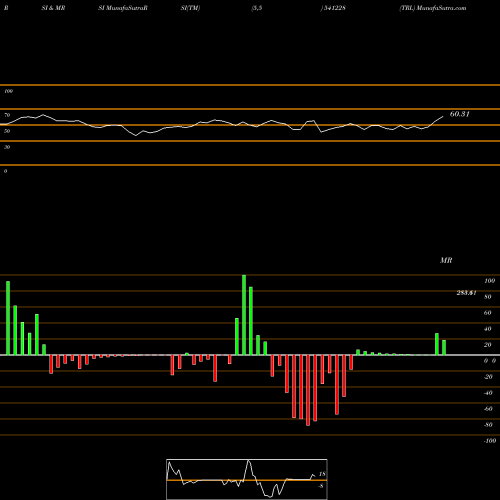Viewport: 500px width, 500px height.
Task: Select the 283.61 value in MR panel
Action: (x=466, y=293)
